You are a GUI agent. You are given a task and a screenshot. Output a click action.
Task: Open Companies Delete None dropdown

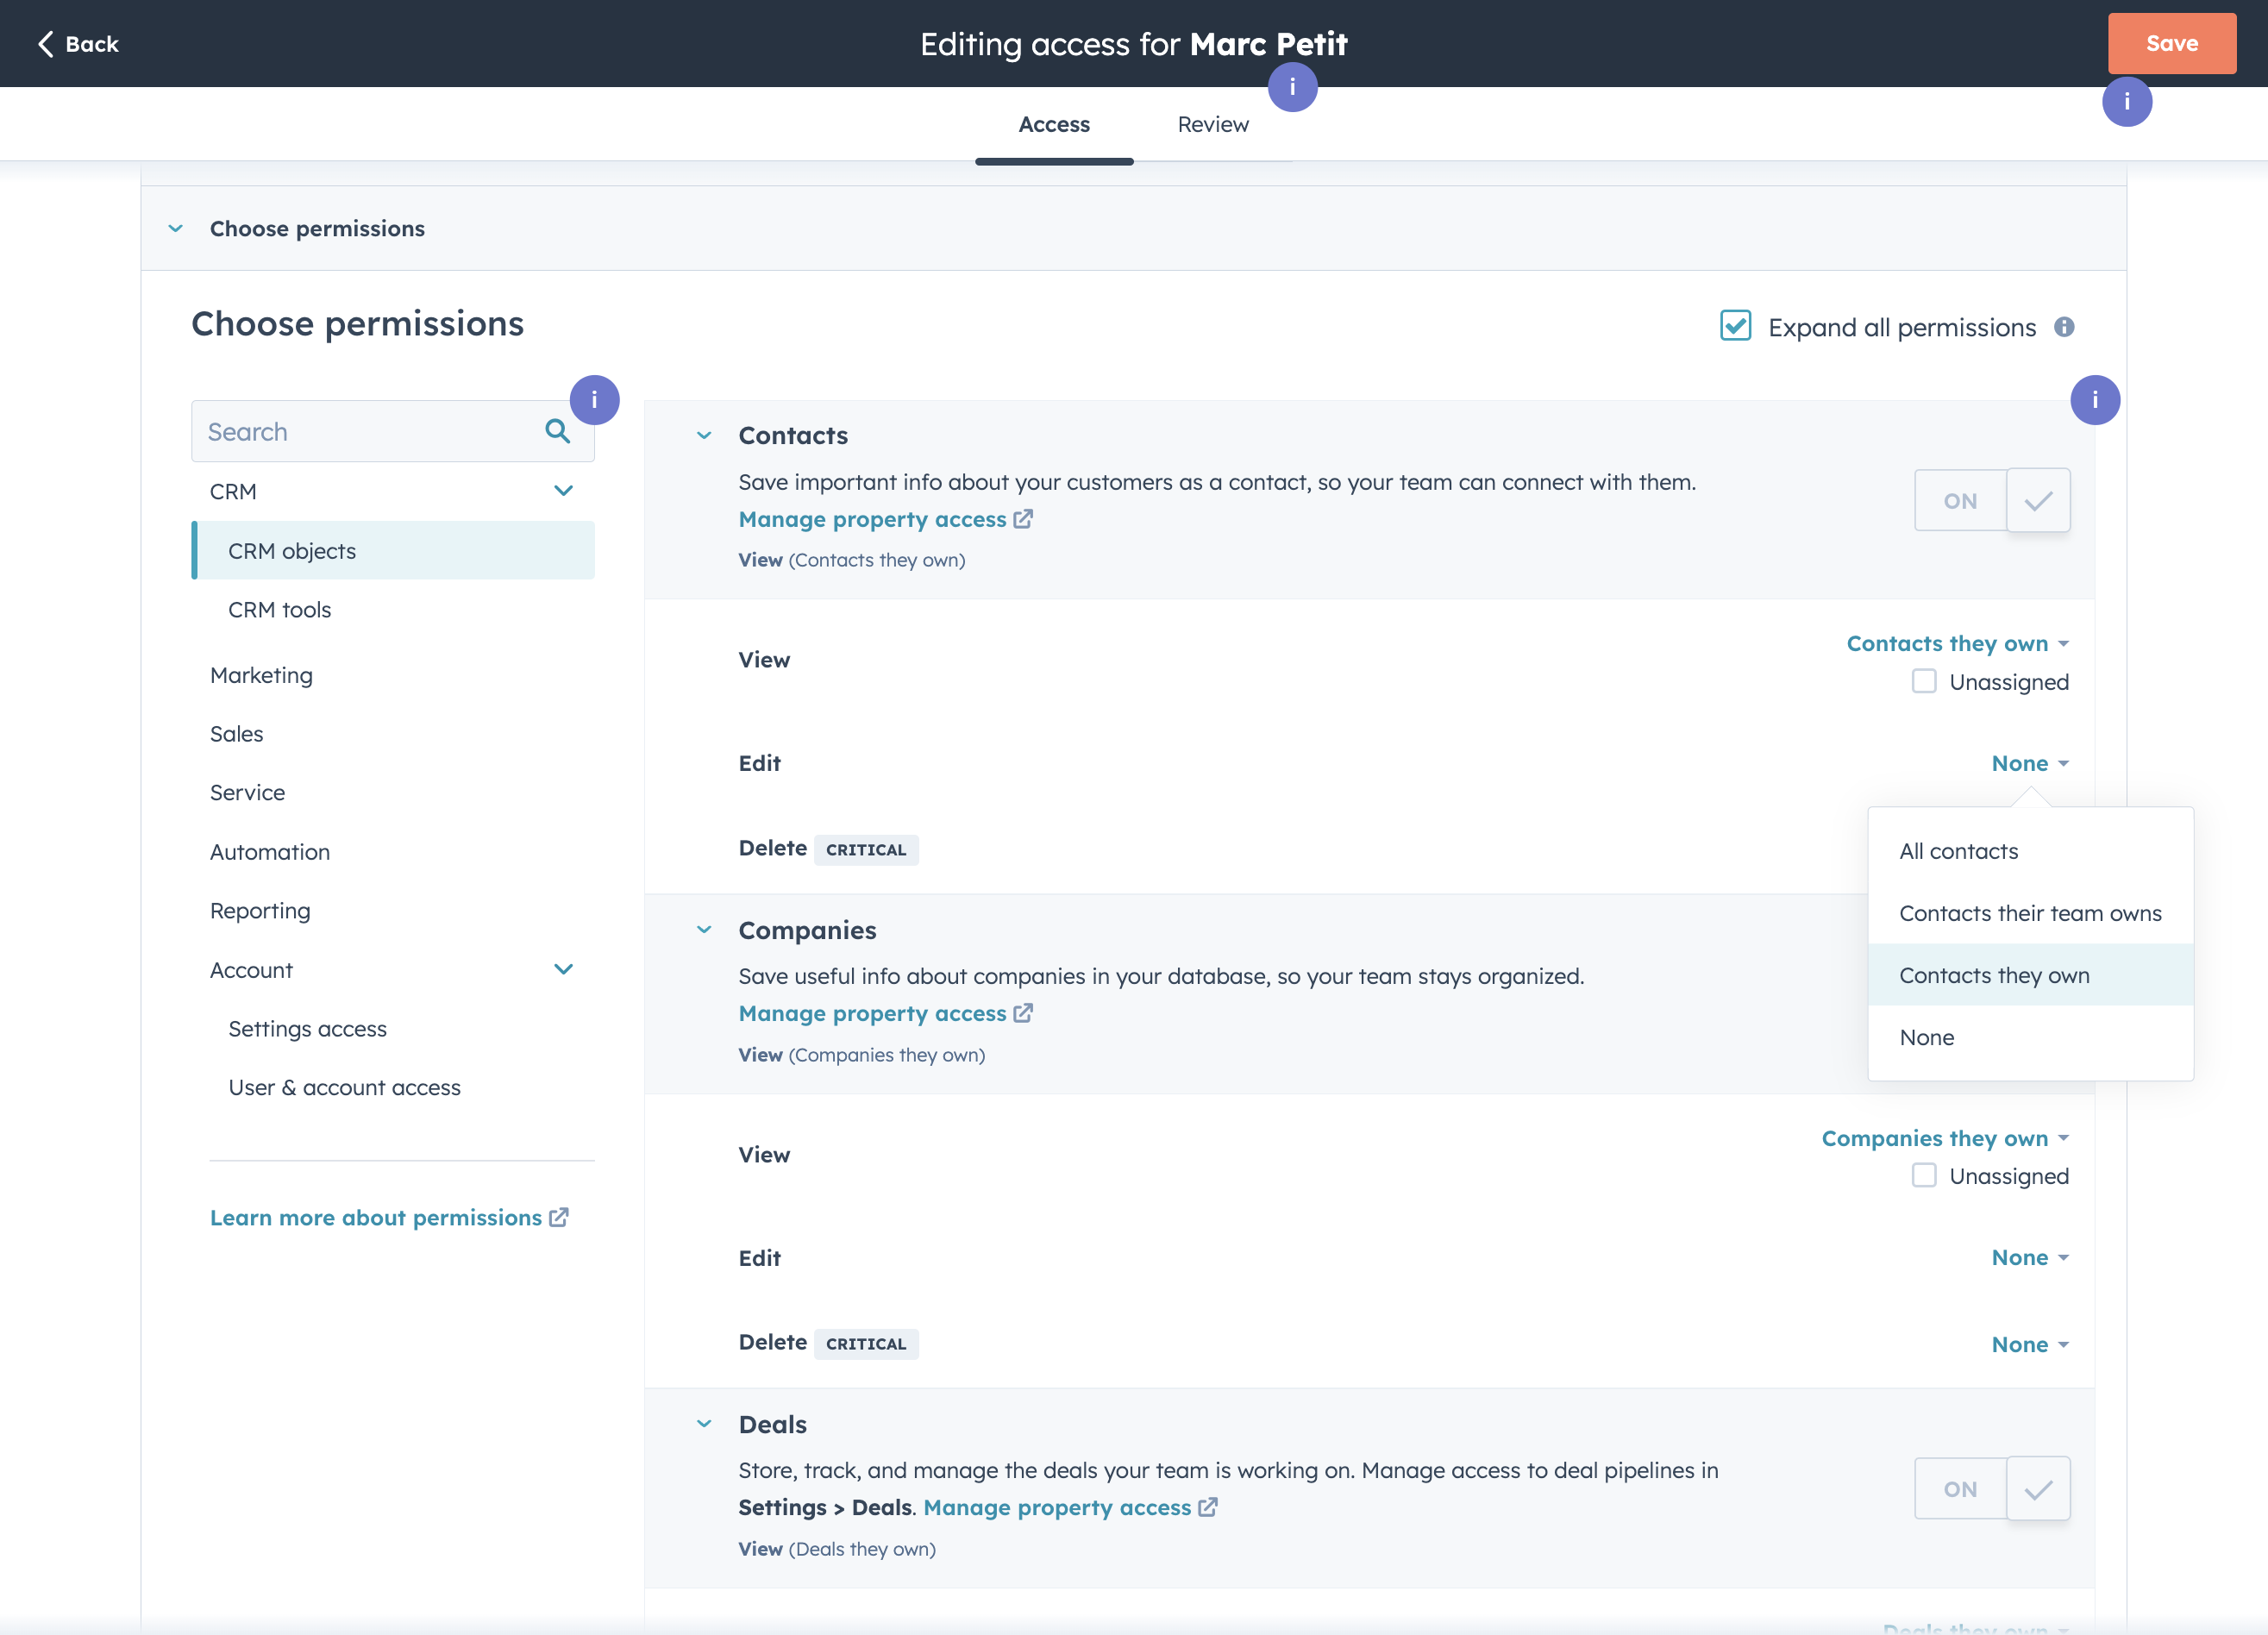pos(2030,1344)
